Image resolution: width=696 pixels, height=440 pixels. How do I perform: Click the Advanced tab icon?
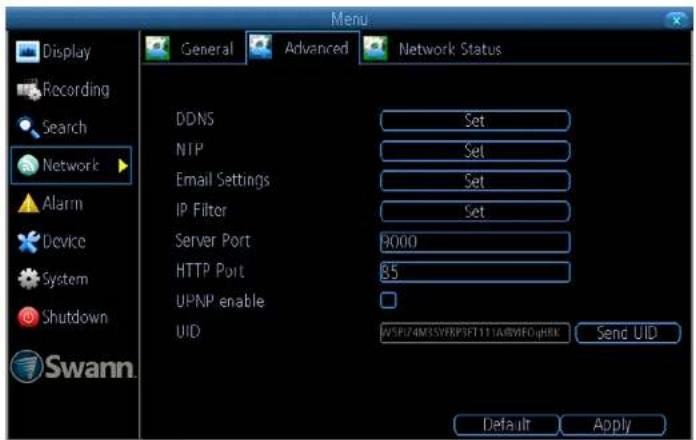pos(261,48)
